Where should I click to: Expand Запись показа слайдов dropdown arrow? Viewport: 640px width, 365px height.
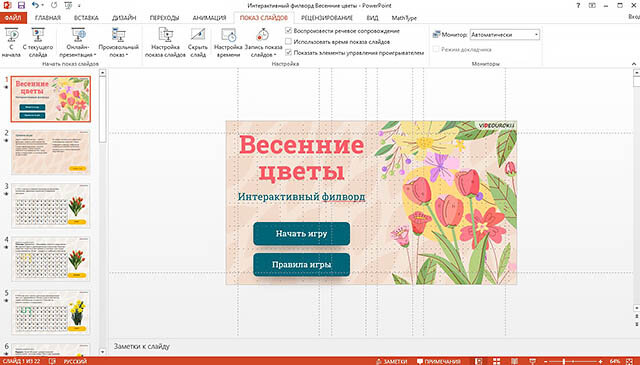pyautogui.click(x=275, y=55)
